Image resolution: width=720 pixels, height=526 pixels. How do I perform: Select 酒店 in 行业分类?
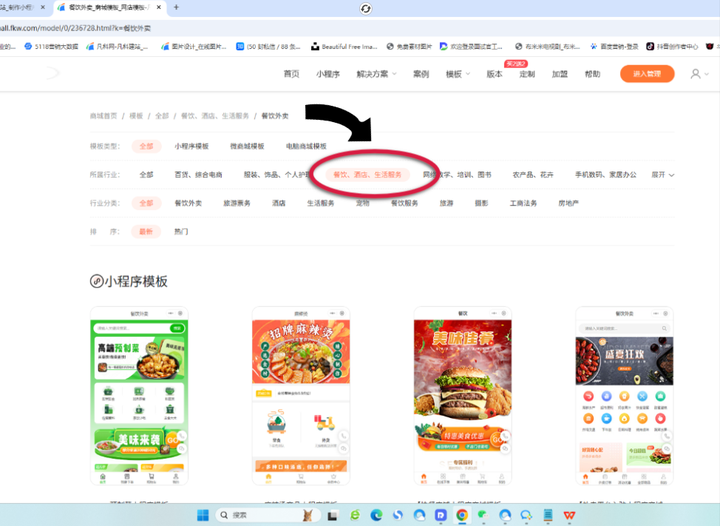pos(279,203)
